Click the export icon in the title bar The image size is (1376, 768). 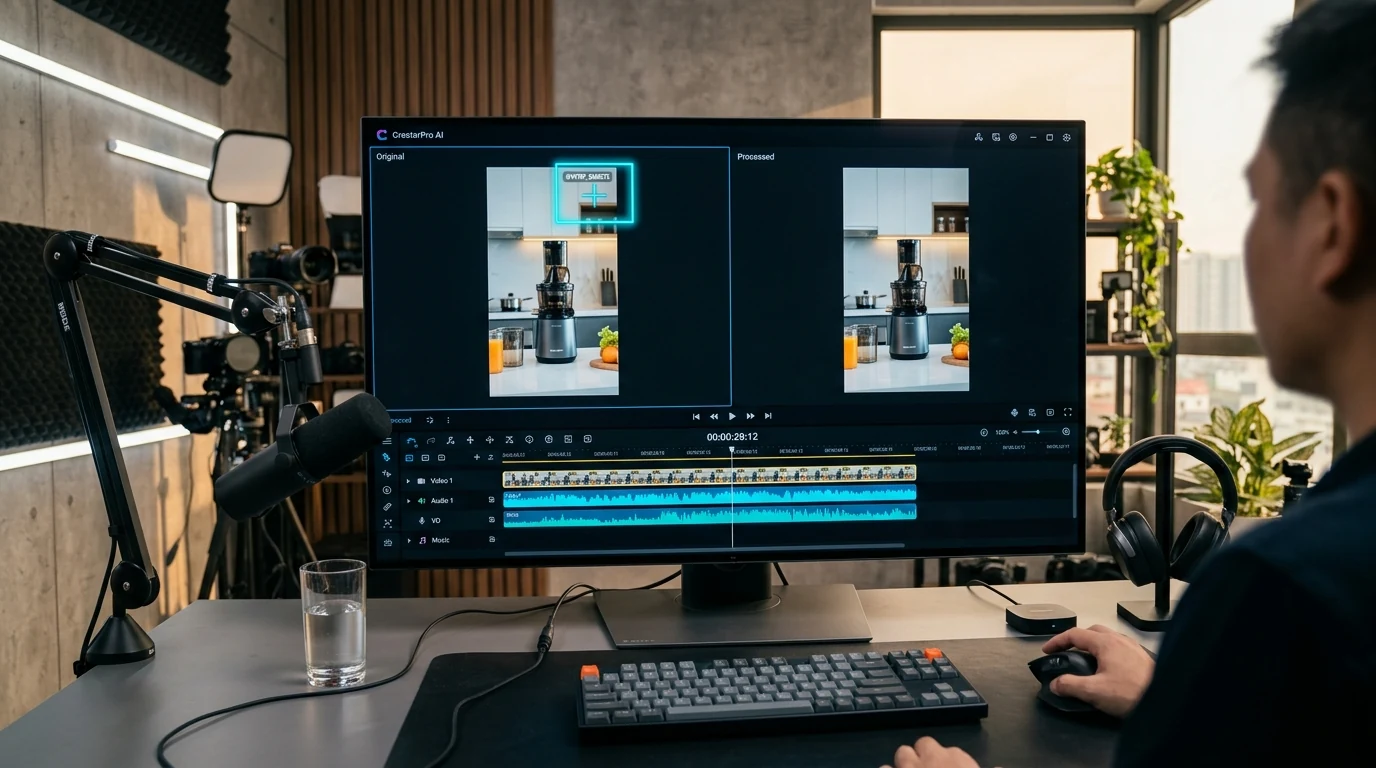tap(996, 137)
